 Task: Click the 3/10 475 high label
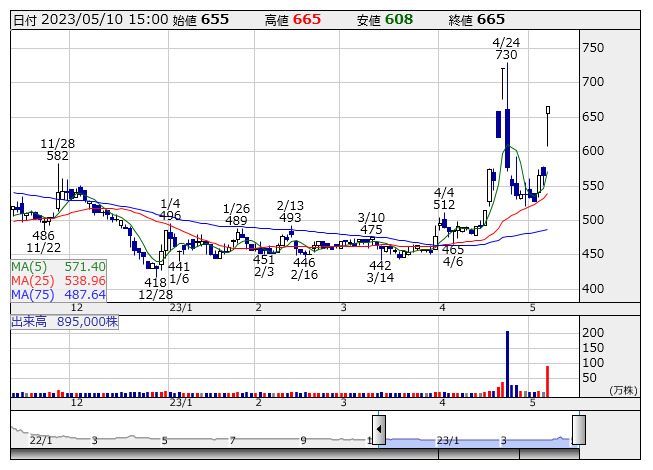tap(372, 223)
